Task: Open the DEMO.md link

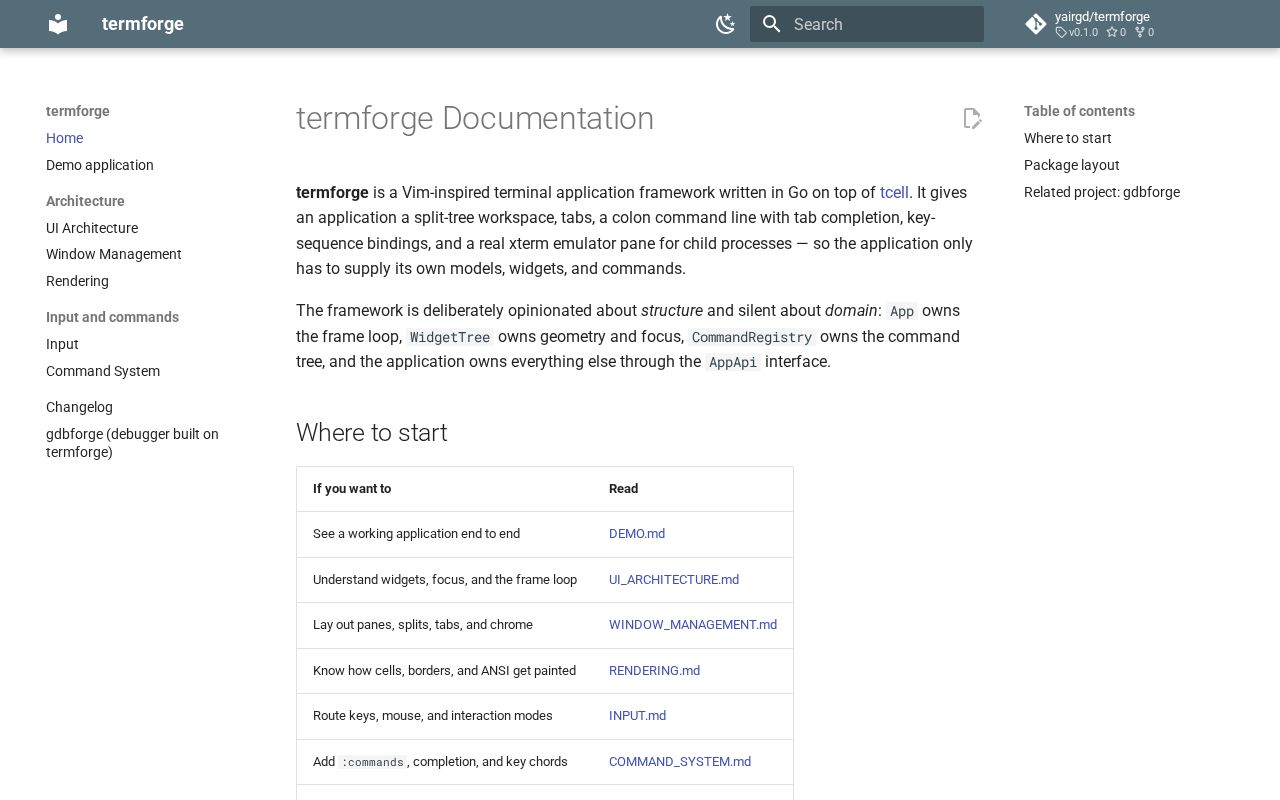Action: coord(637,534)
